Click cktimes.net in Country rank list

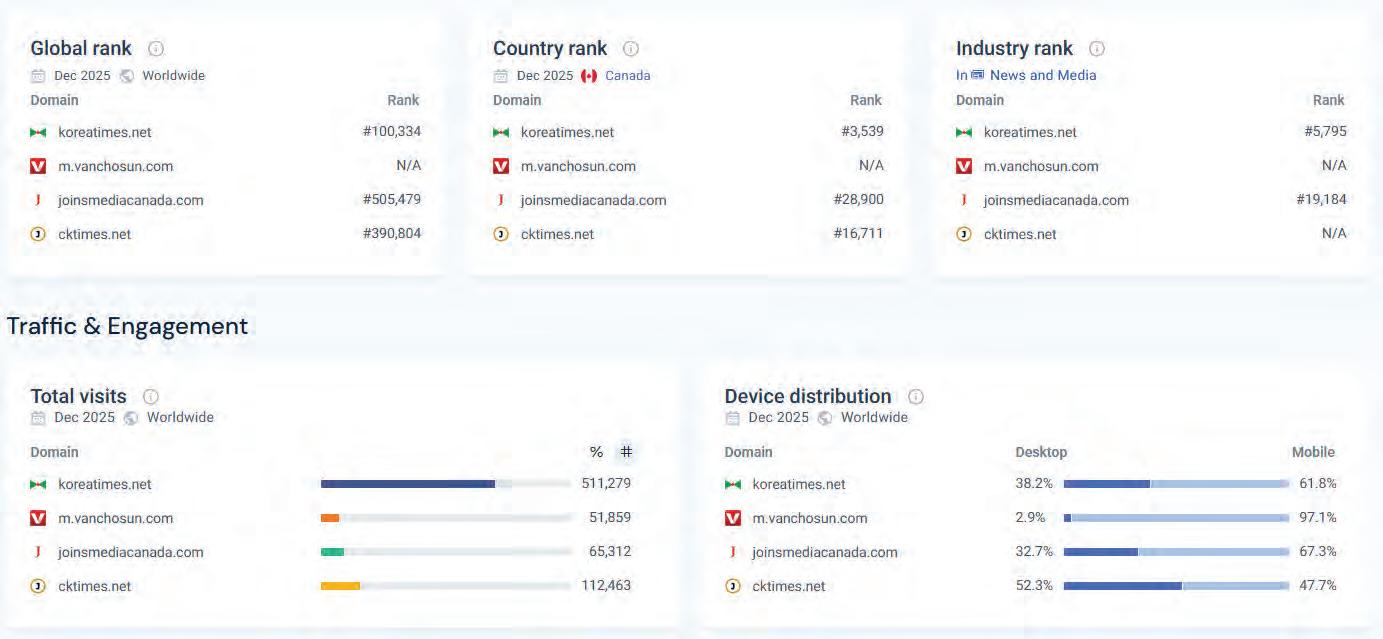tap(557, 234)
